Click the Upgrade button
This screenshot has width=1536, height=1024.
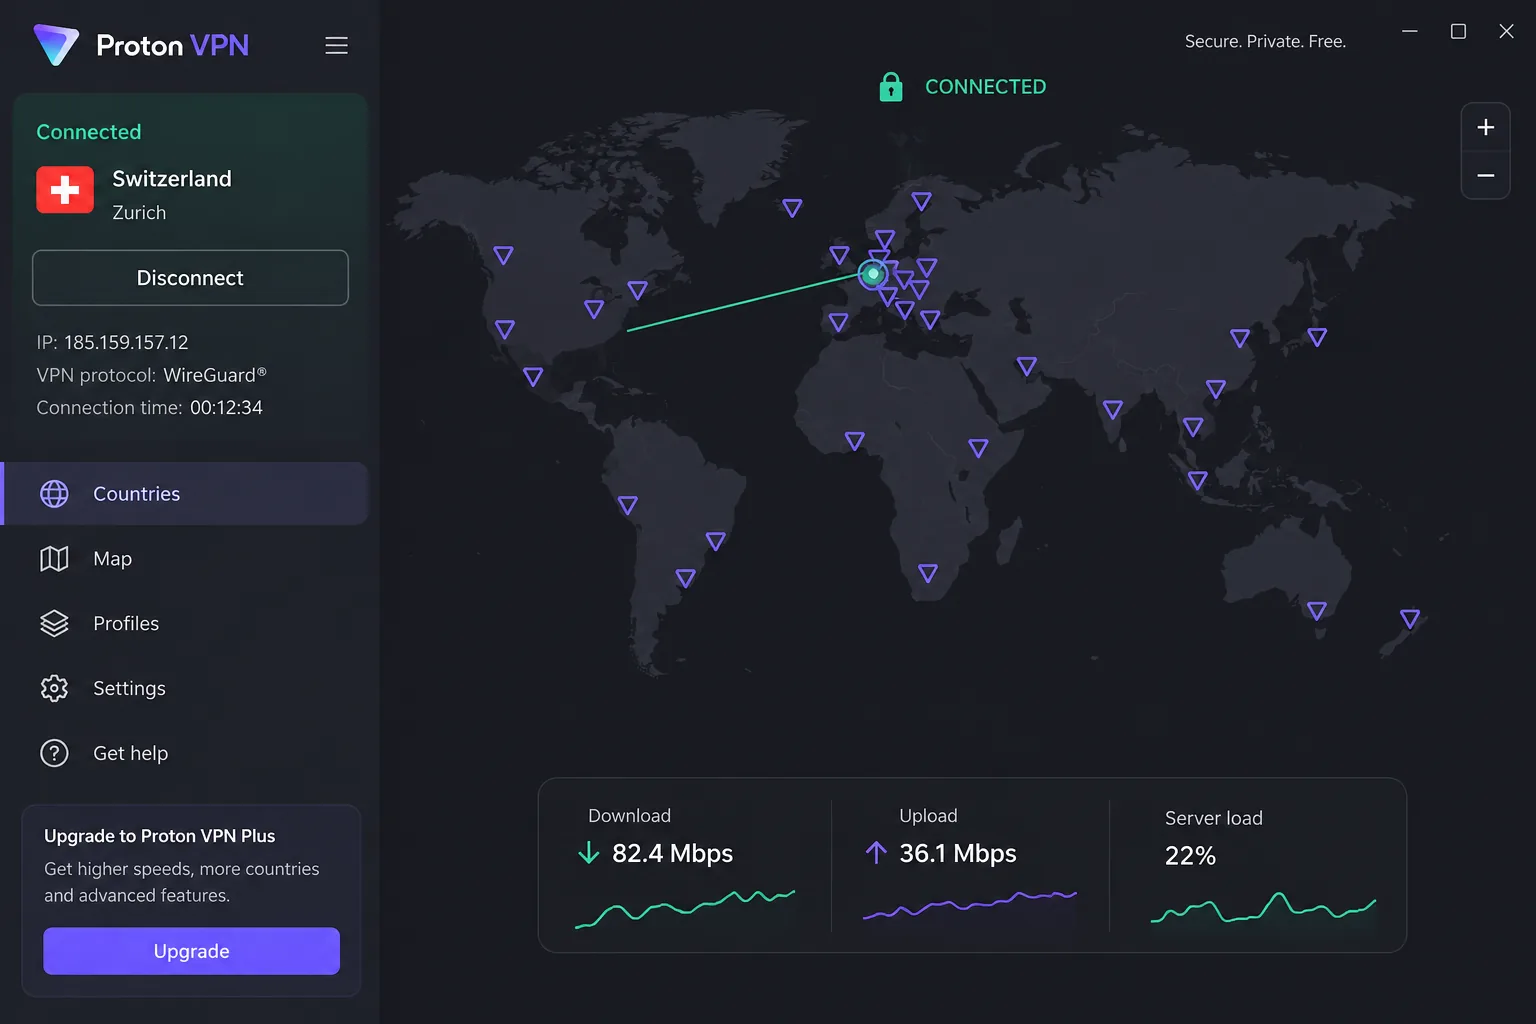[x=191, y=951]
